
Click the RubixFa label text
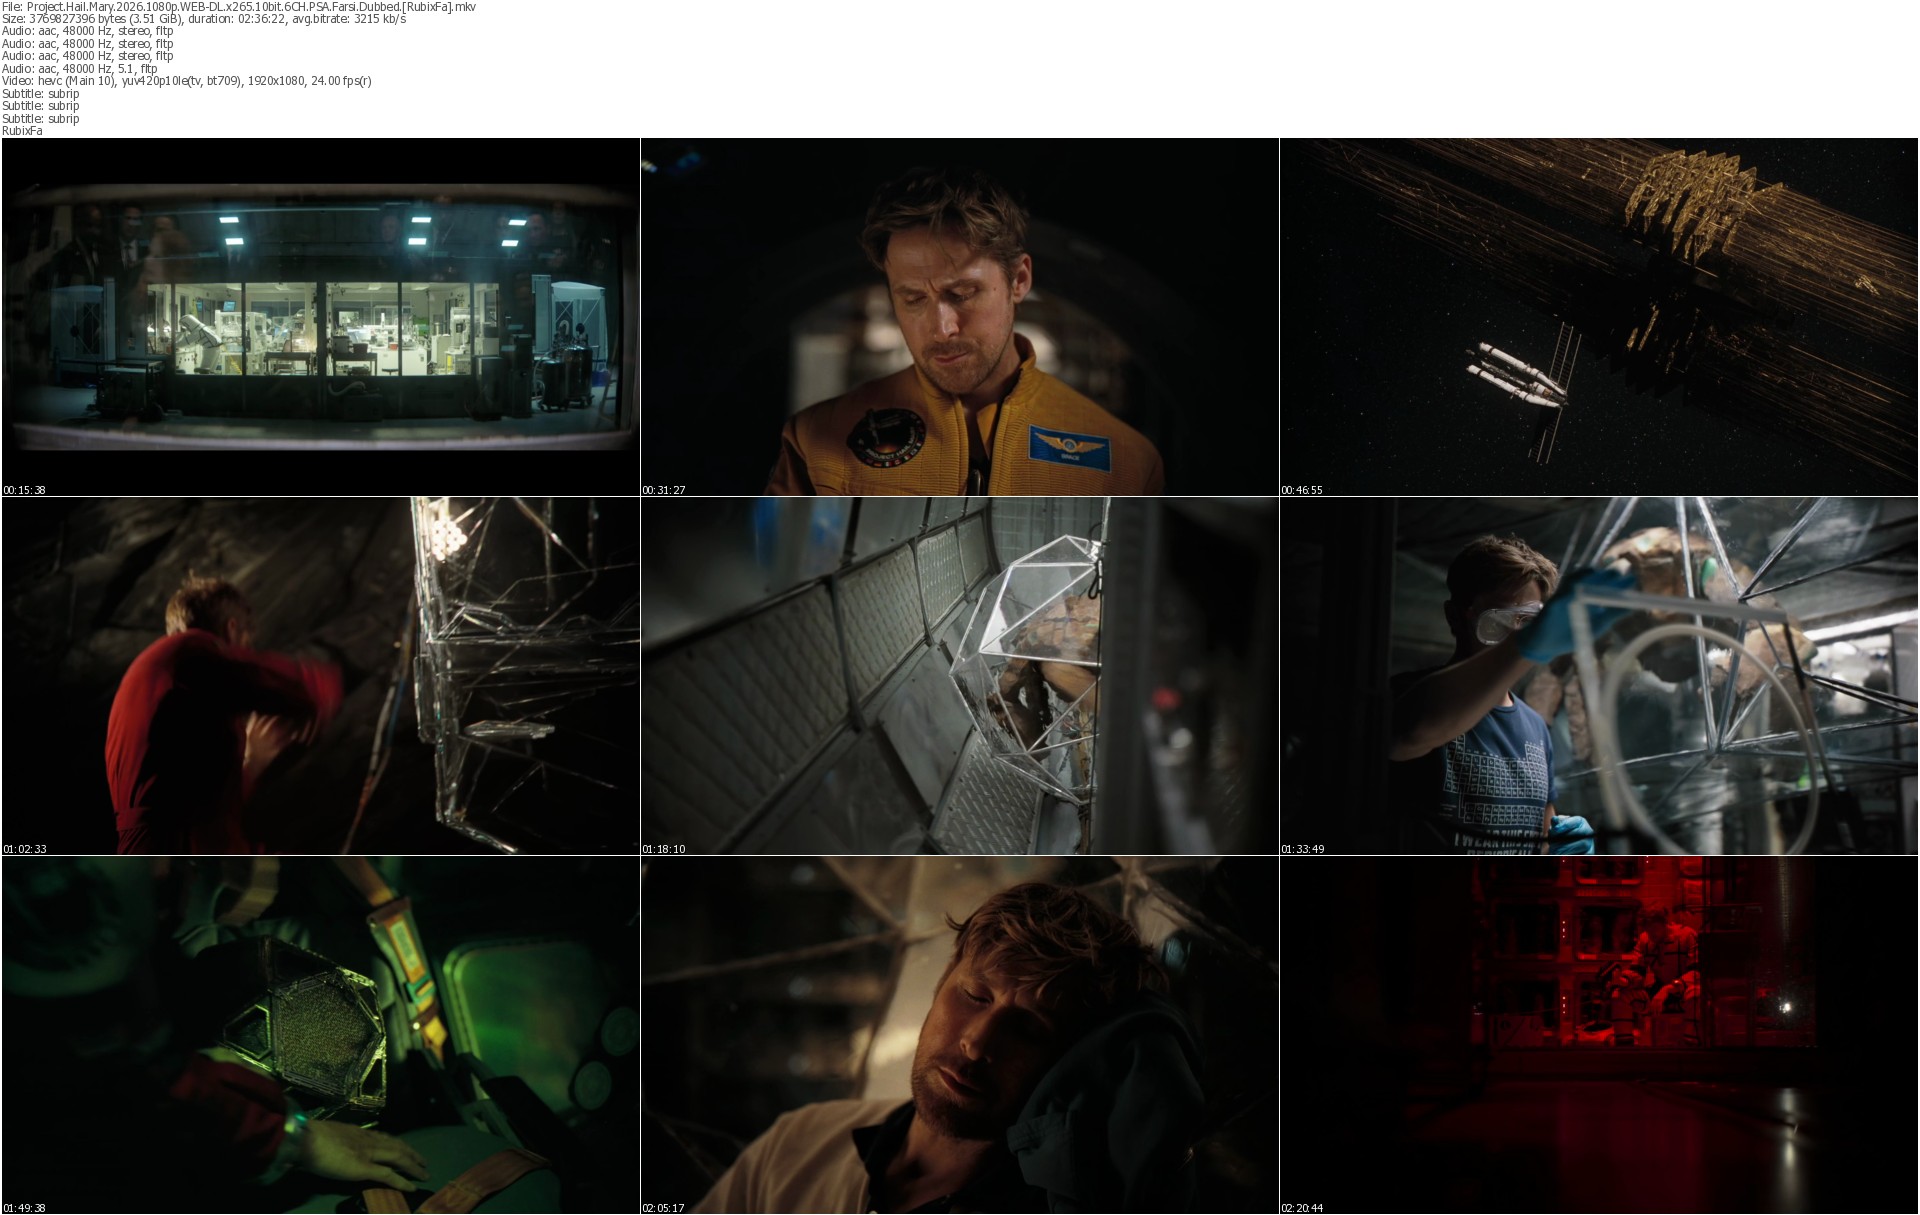click(22, 131)
